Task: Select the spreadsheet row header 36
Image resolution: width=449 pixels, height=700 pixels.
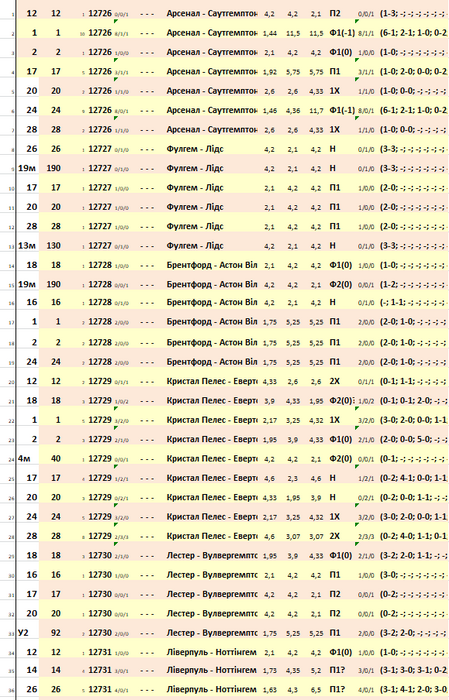Action: 12,691
